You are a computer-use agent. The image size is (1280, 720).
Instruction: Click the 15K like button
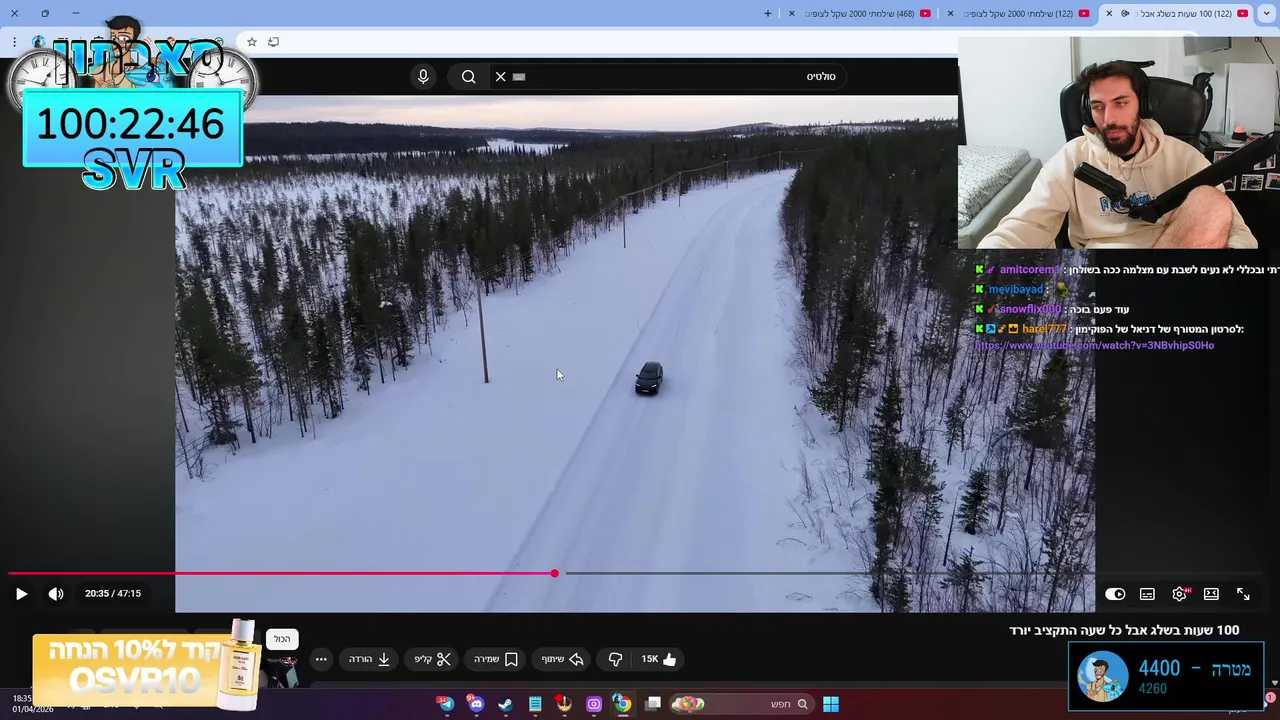(x=659, y=659)
